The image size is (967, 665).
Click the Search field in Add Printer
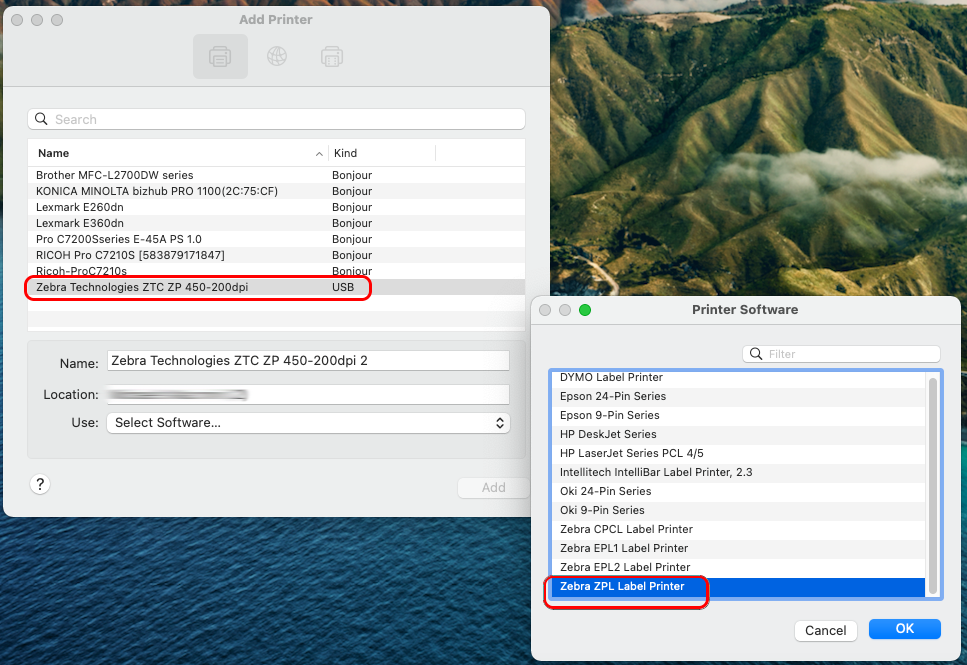[x=276, y=119]
